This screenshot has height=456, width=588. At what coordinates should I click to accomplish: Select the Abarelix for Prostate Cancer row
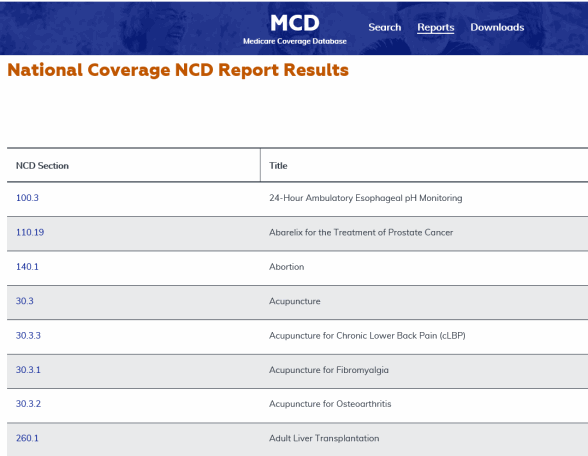coord(297,234)
